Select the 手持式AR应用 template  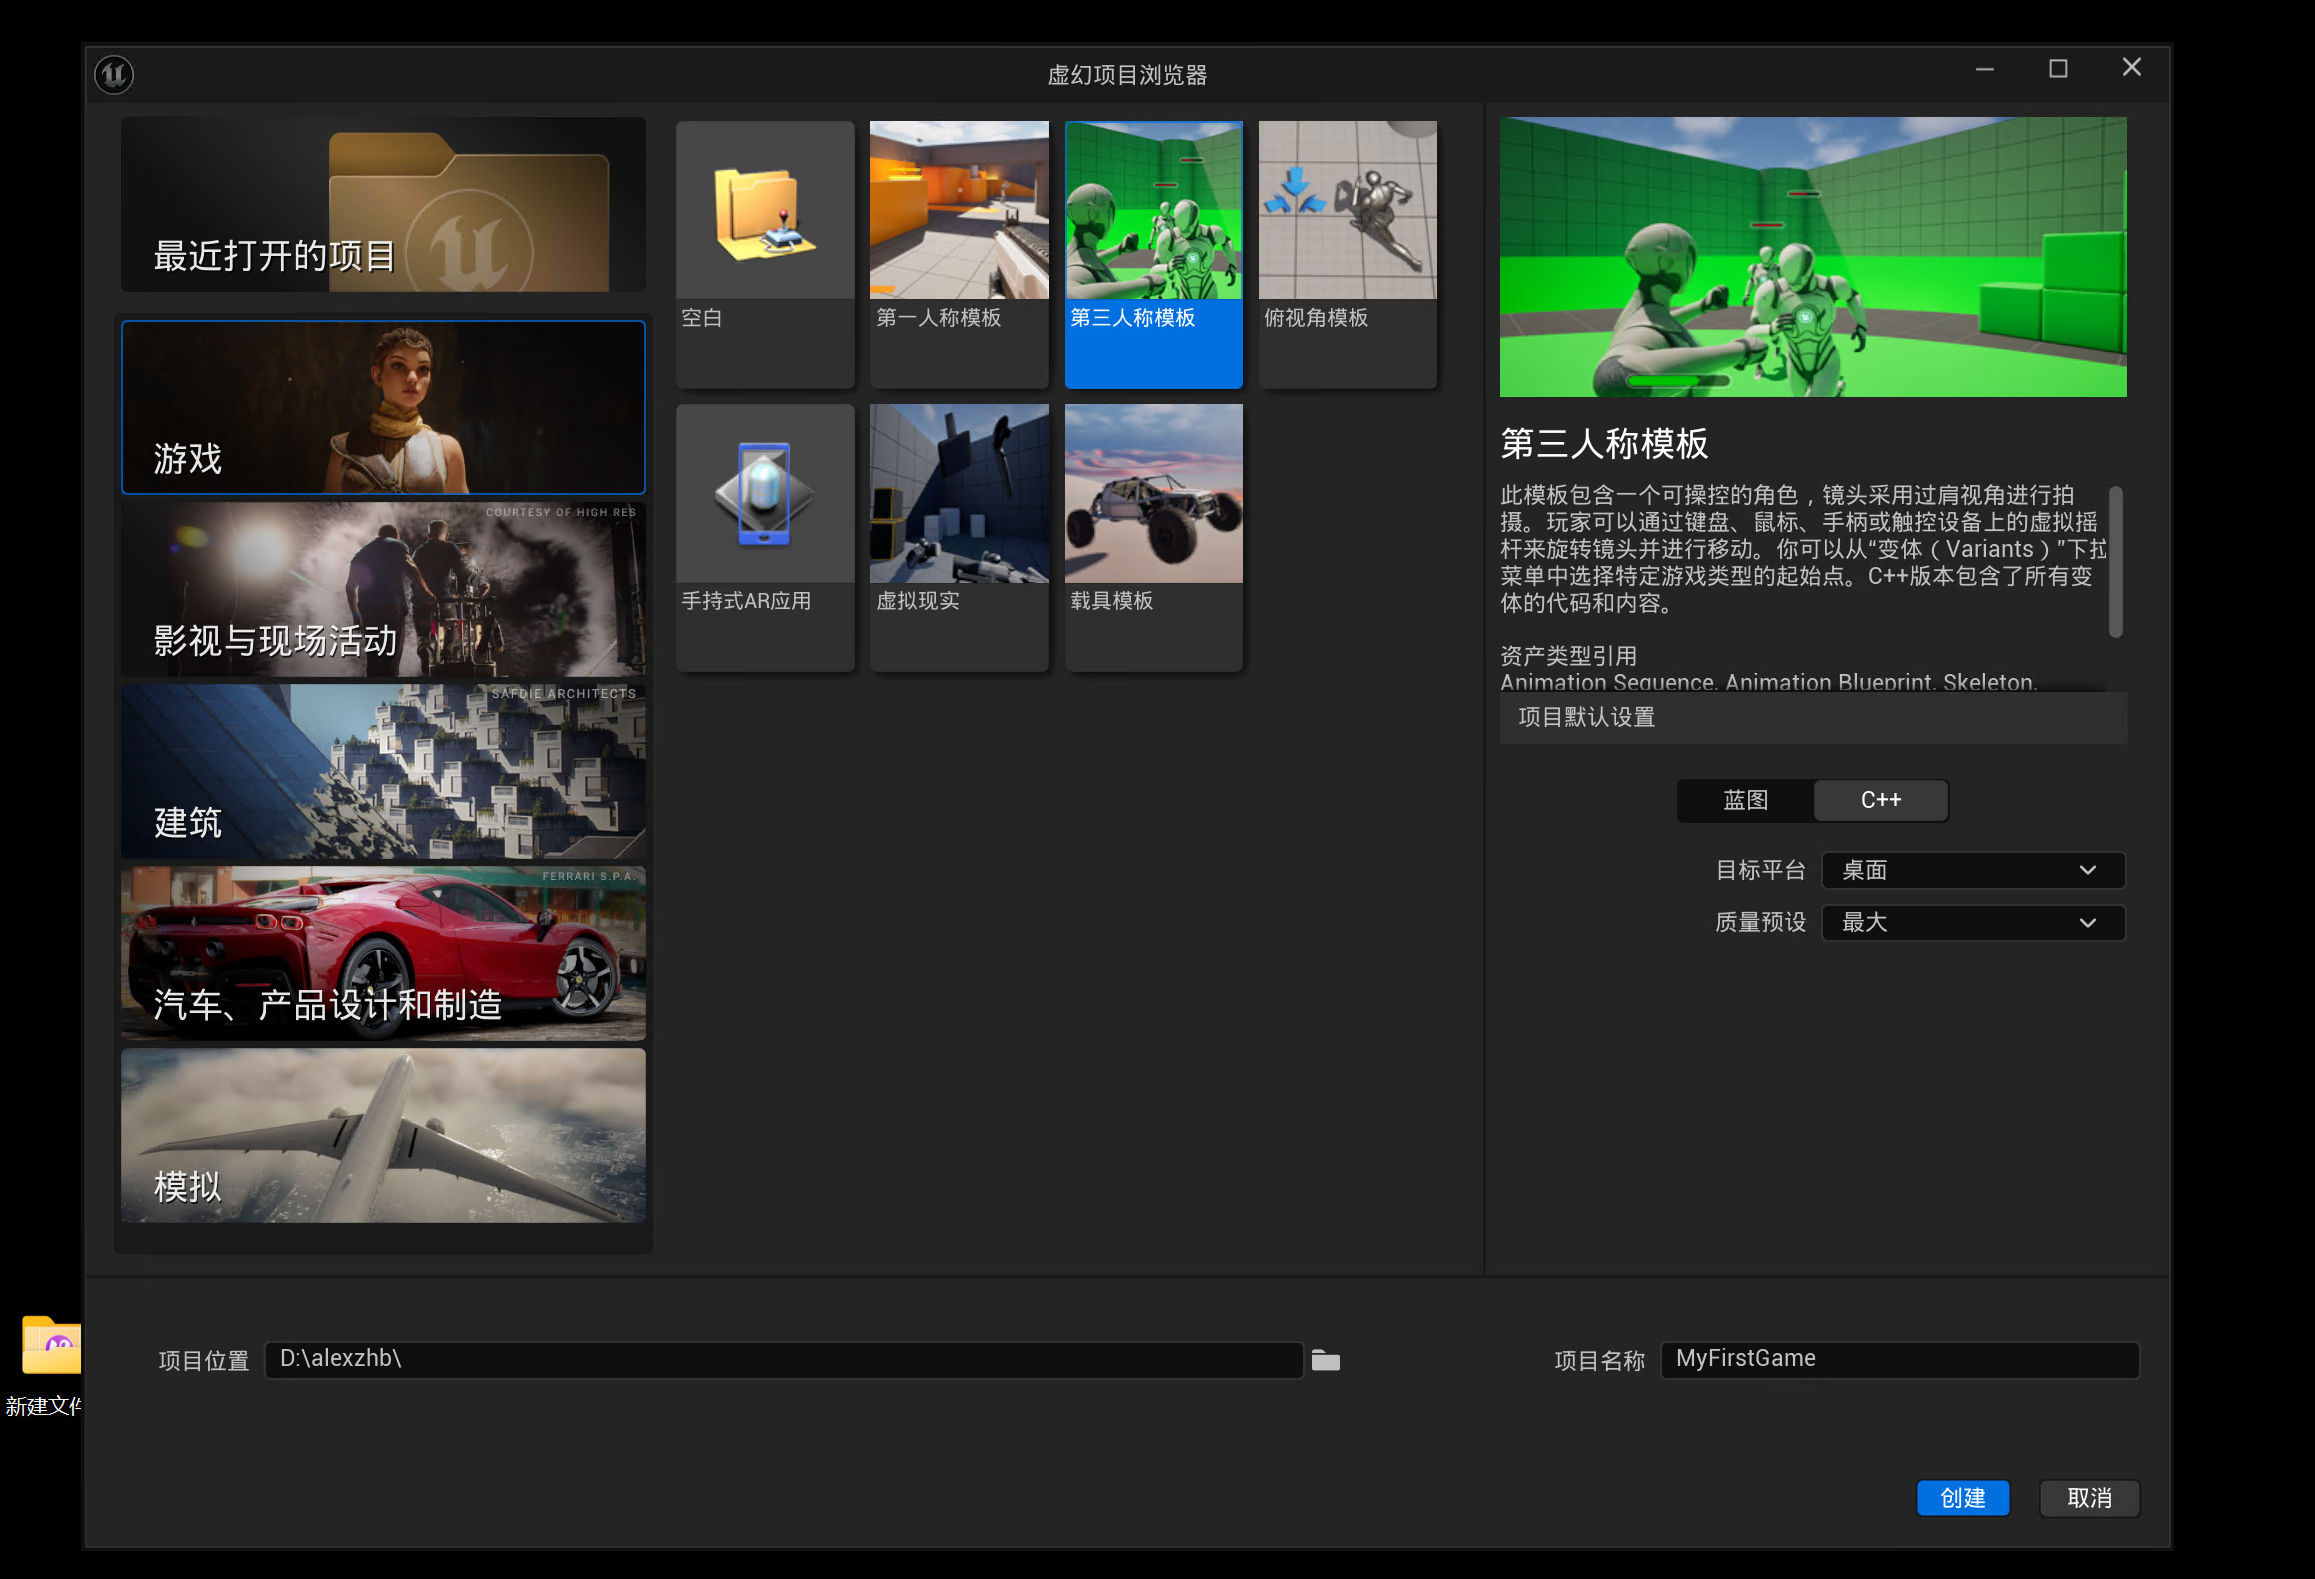coord(765,537)
